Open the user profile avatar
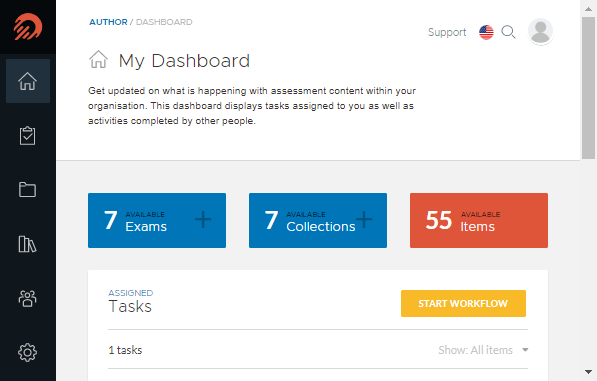 coord(540,31)
